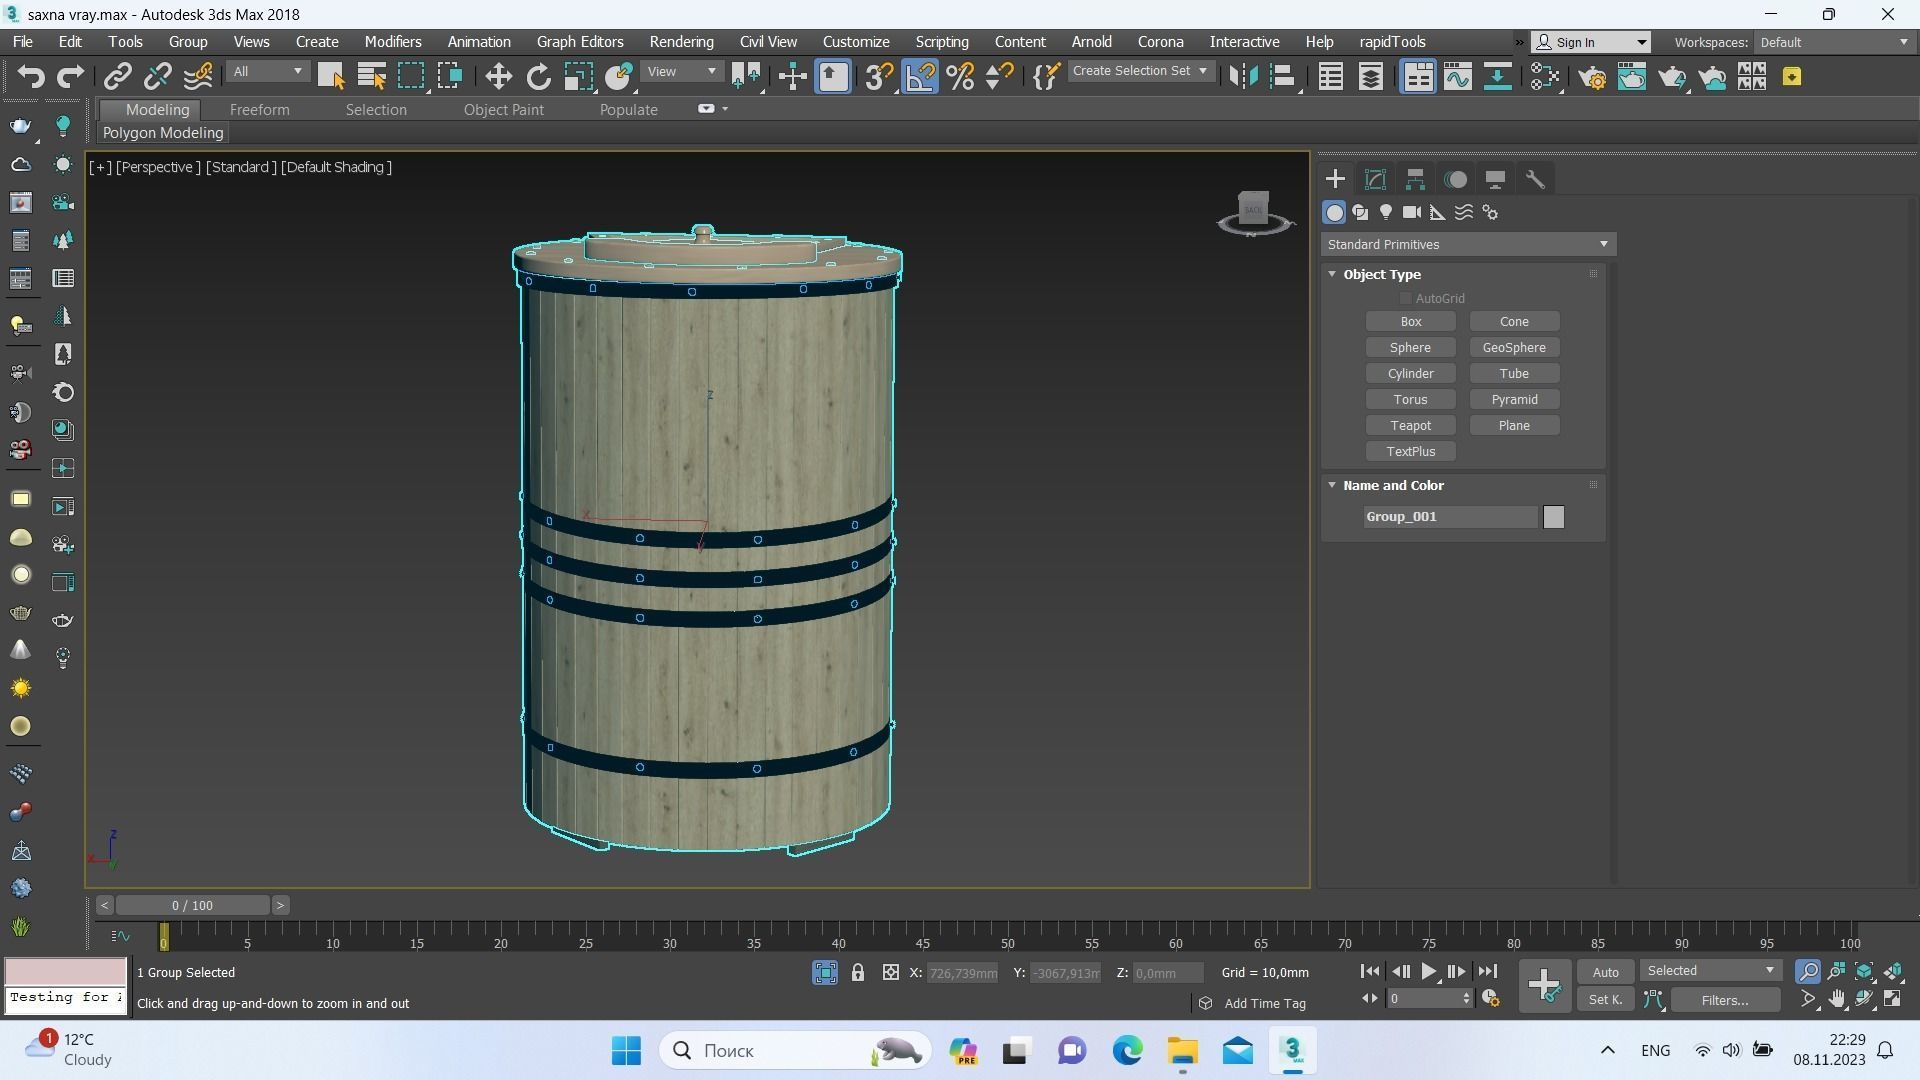Select the Helpers category icon
The height and width of the screenshot is (1080, 1920).
coord(1438,212)
